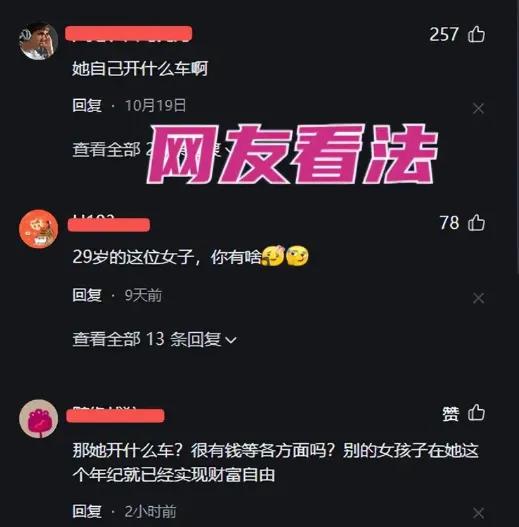This screenshot has height=527, width=519.
Task: Open the second commenter's redacted username
Action: click(109, 225)
